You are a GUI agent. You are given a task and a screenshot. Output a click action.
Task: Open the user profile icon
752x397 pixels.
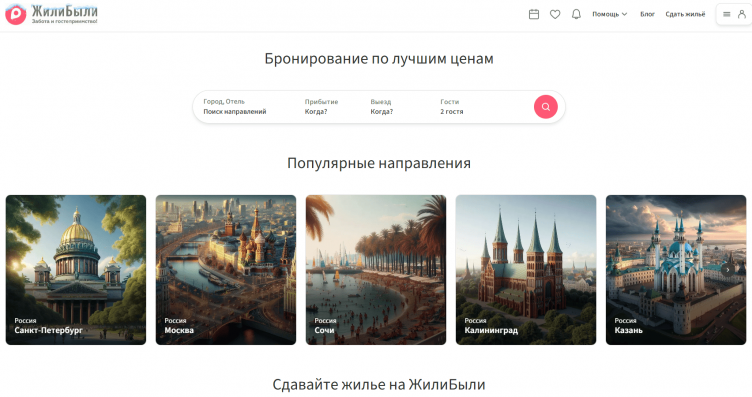(x=742, y=14)
